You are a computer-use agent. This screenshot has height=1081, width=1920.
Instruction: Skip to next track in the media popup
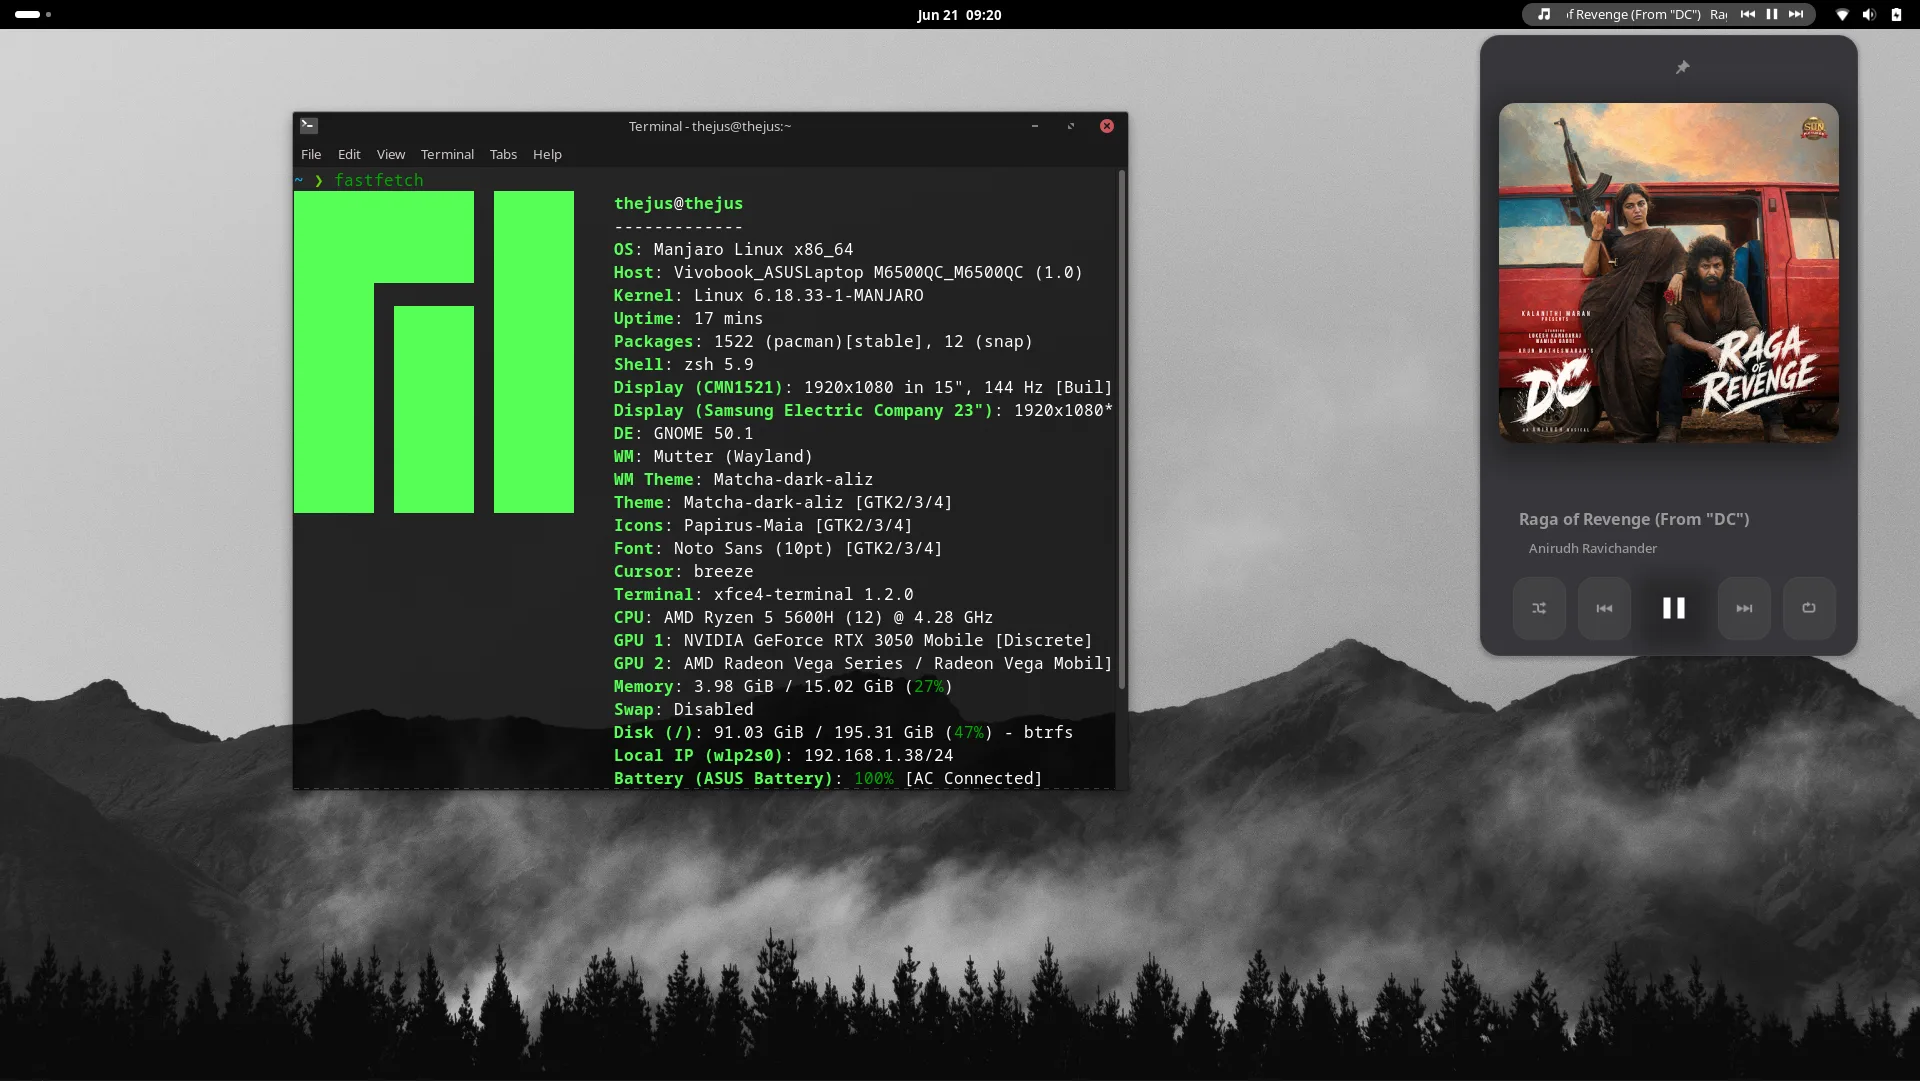click(1744, 608)
